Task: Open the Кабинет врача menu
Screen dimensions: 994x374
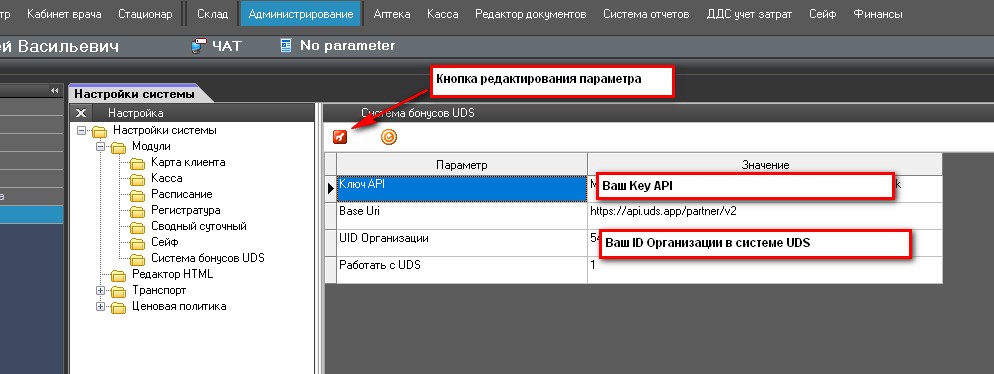Action: click(64, 13)
